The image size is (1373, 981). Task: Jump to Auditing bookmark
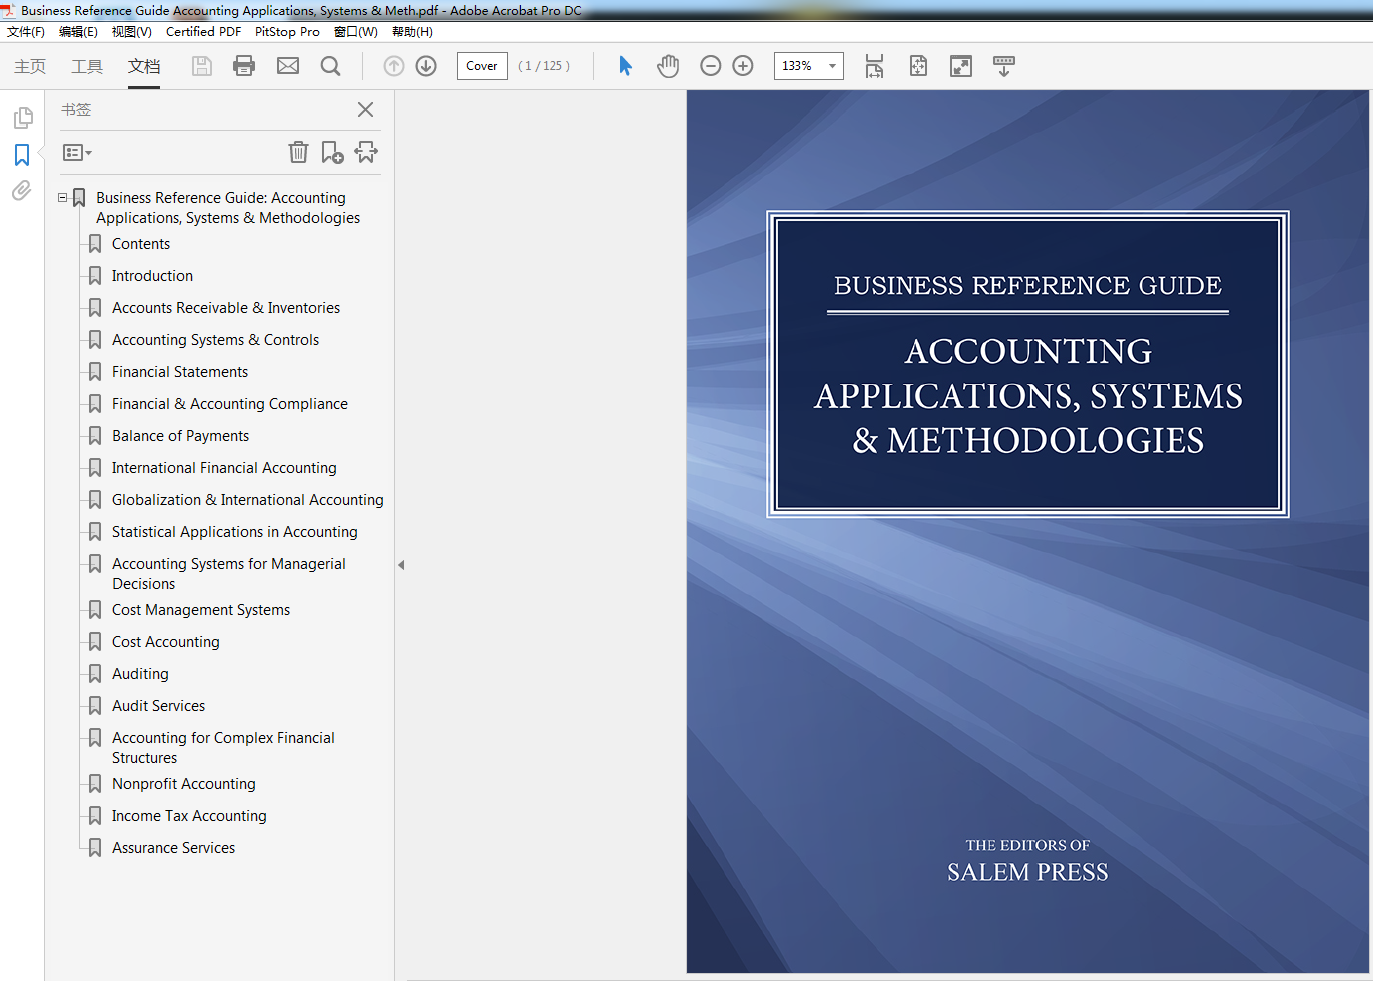click(140, 674)
